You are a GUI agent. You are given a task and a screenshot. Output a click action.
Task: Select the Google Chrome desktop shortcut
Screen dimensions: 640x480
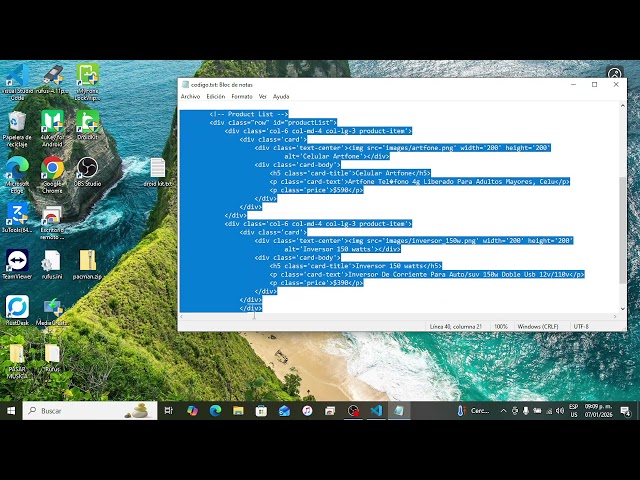pos(52,175)
